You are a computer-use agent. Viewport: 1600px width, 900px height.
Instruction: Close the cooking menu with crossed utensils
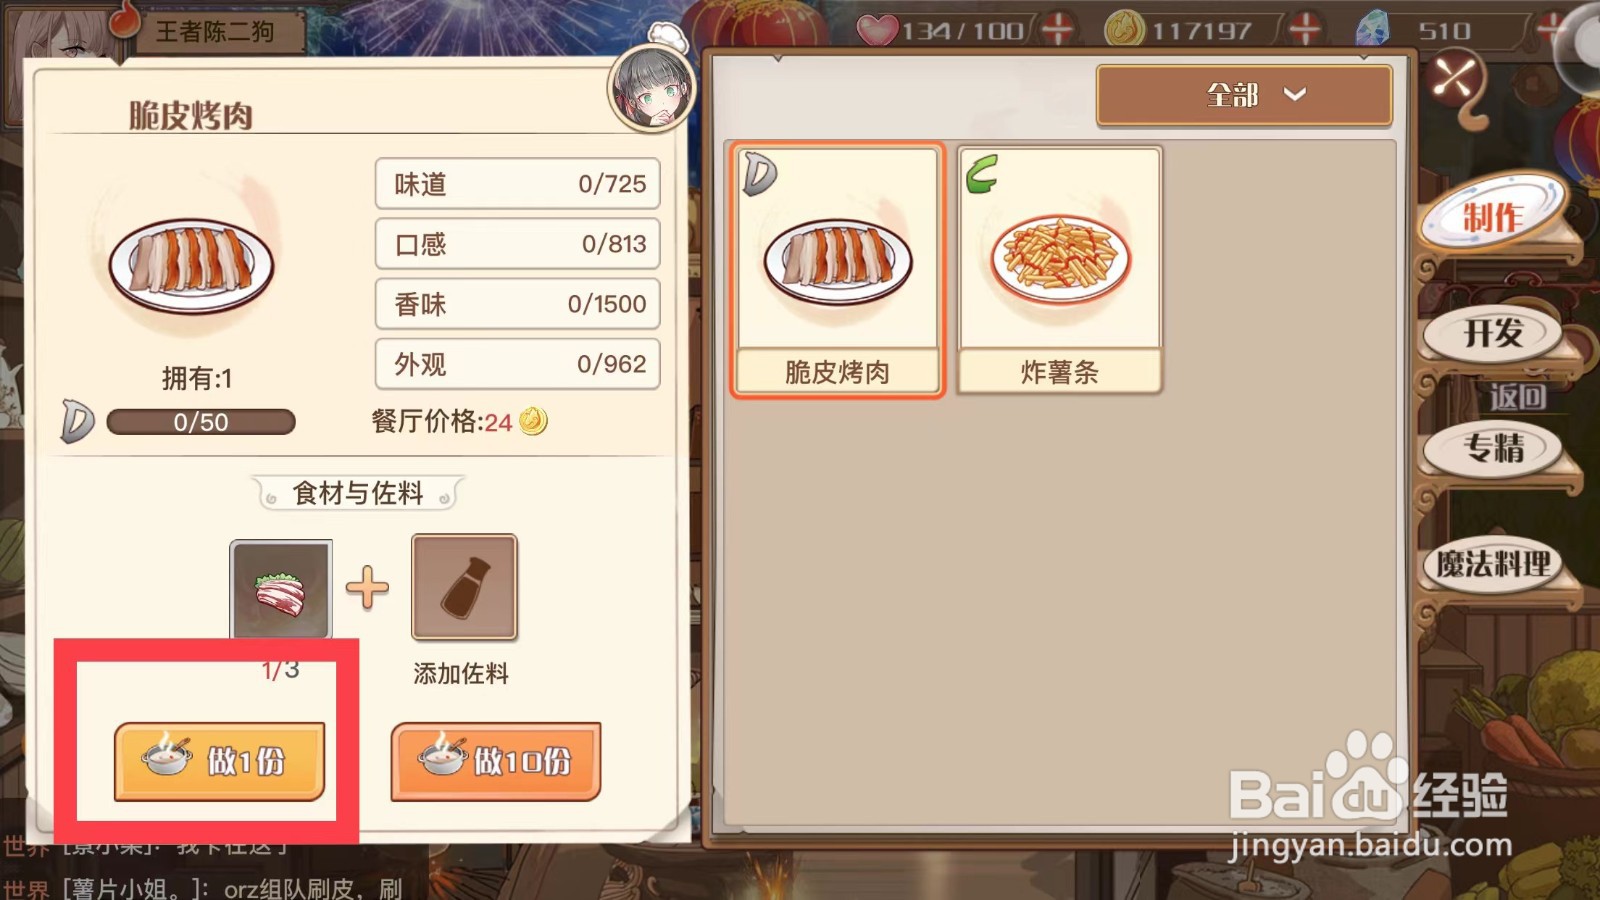pos(1454,77)
